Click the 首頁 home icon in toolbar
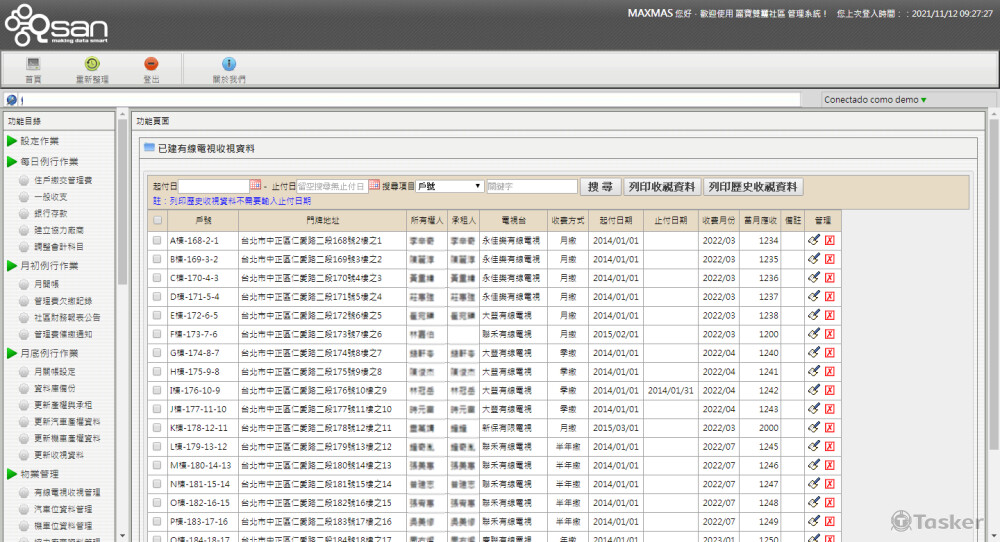The image size is (1000, 542). click(33, 64)
